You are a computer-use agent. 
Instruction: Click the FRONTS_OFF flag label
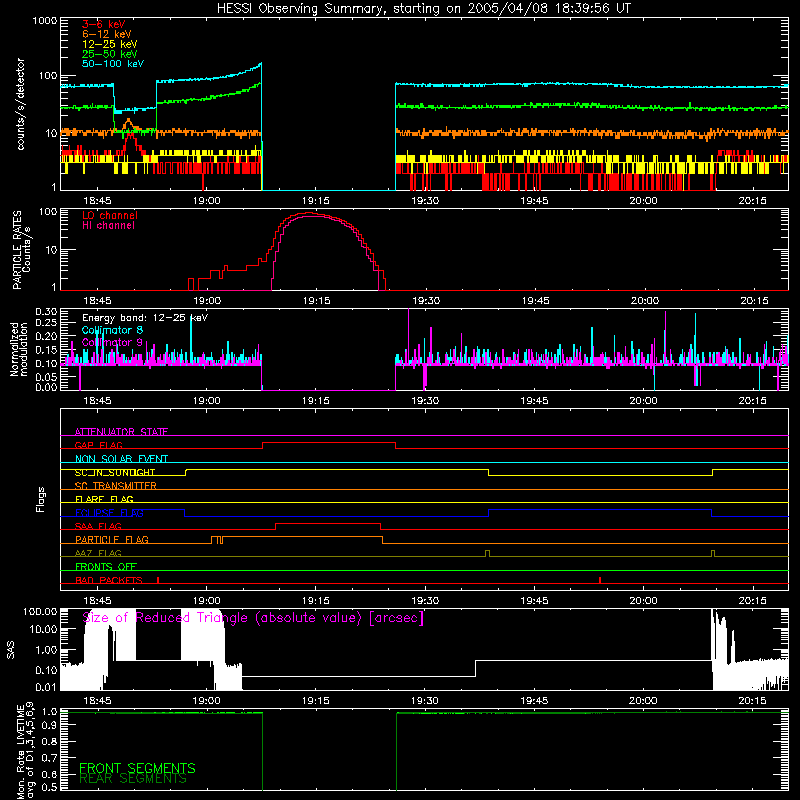coord(106,566)
